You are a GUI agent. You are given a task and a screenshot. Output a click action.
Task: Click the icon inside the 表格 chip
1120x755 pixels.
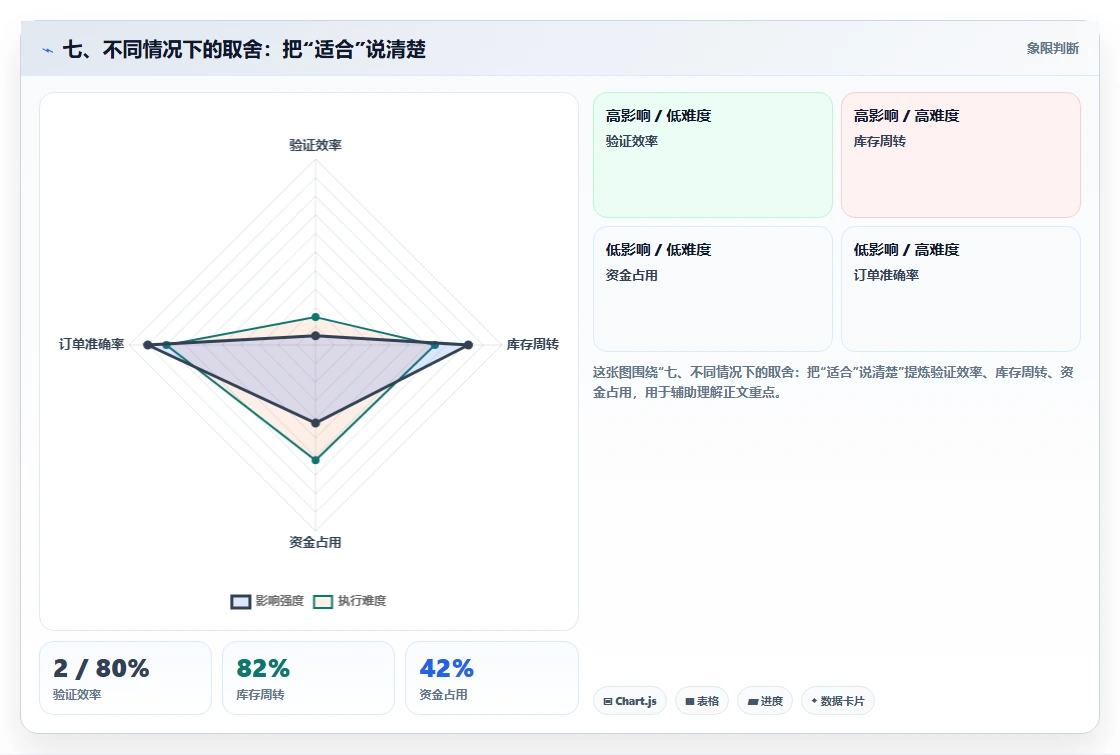(690, 701)
